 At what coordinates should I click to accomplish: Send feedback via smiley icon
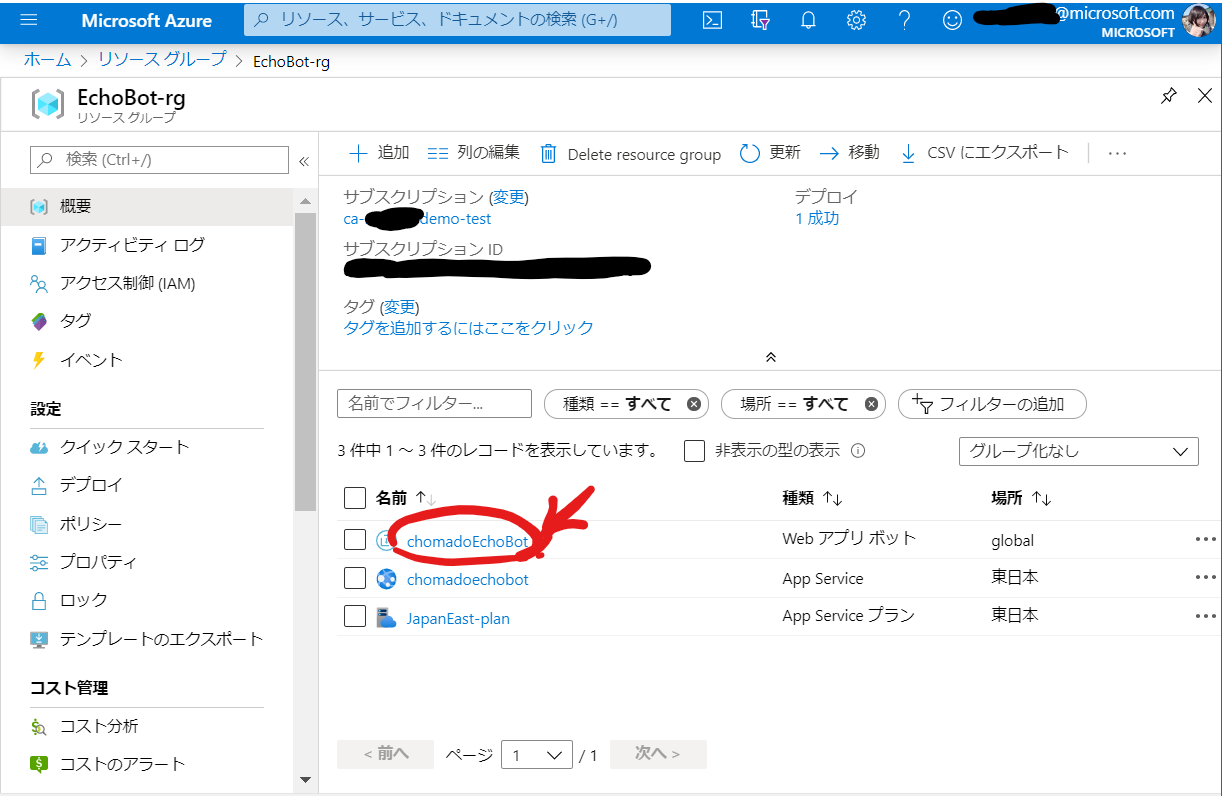(x=952, y=20)
